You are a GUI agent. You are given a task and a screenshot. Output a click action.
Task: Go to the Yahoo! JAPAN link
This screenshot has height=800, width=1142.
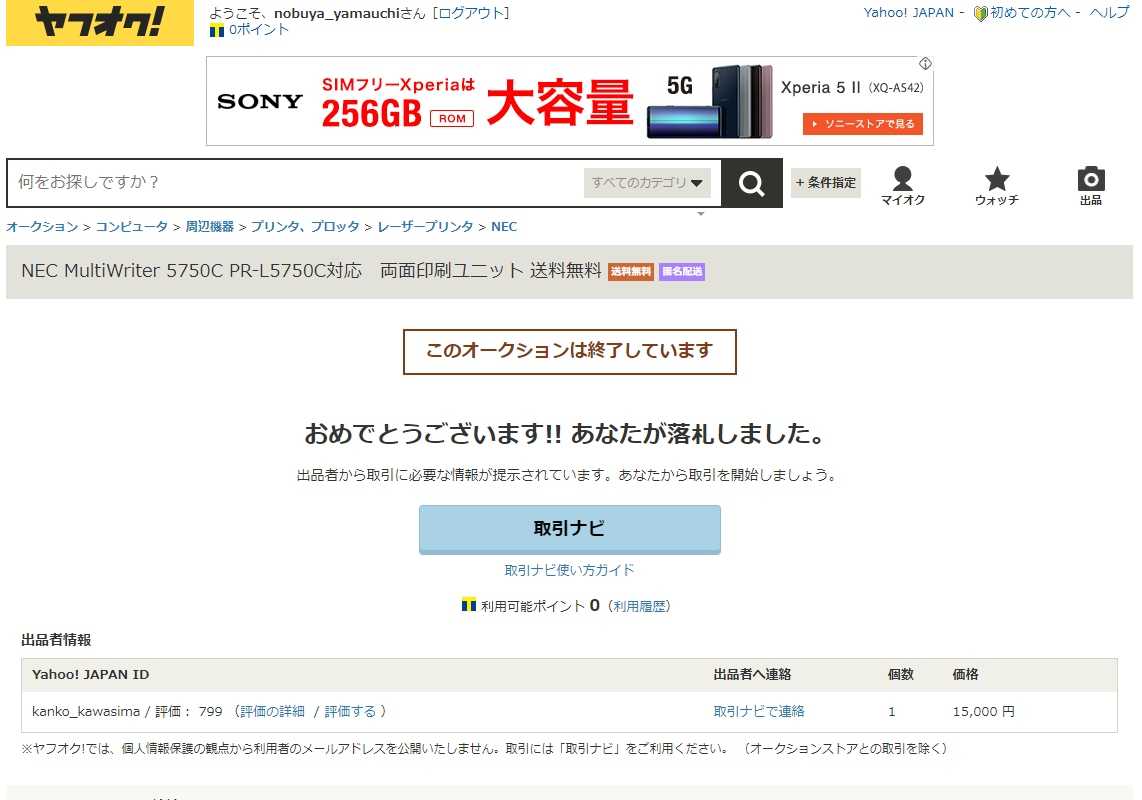pyautogui.click(x=908, y=12)
